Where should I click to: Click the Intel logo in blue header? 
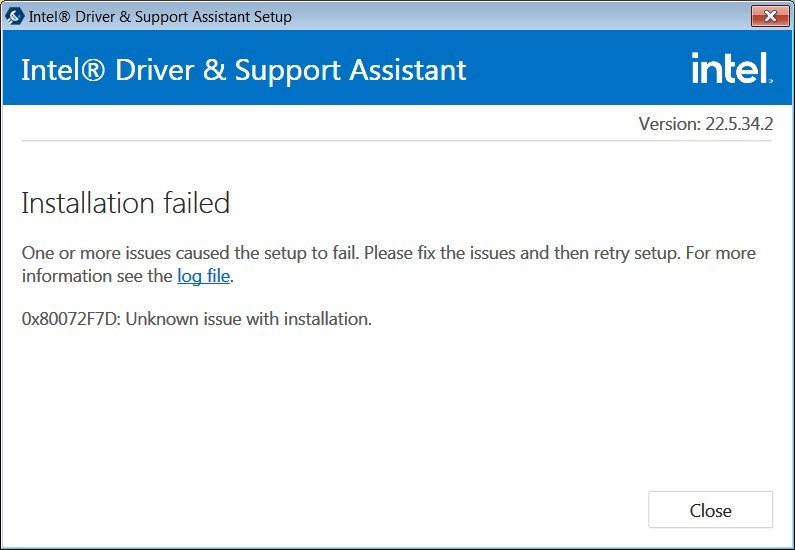click(732, 68)
